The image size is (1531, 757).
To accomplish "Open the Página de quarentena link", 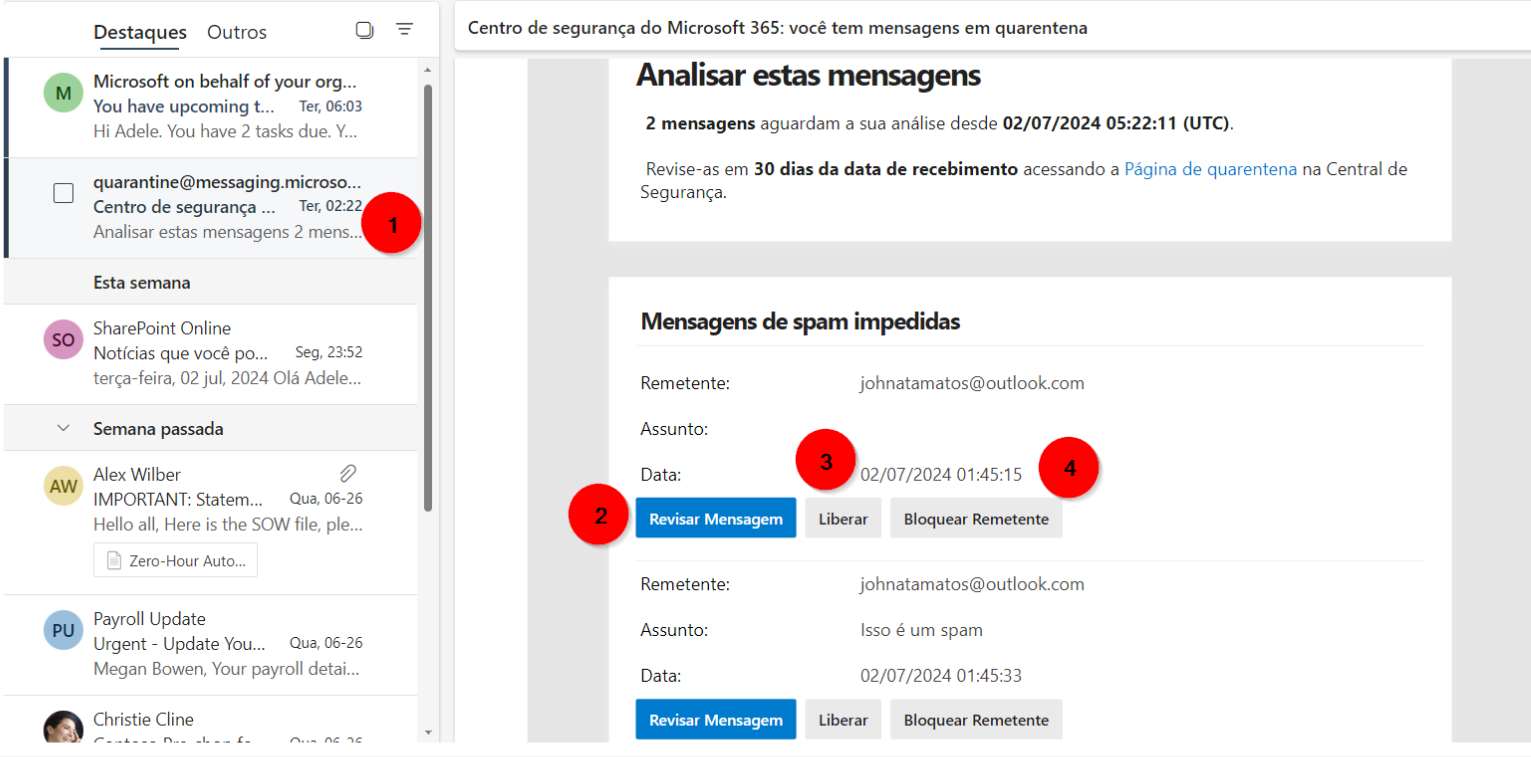I will click(1210, 169).
